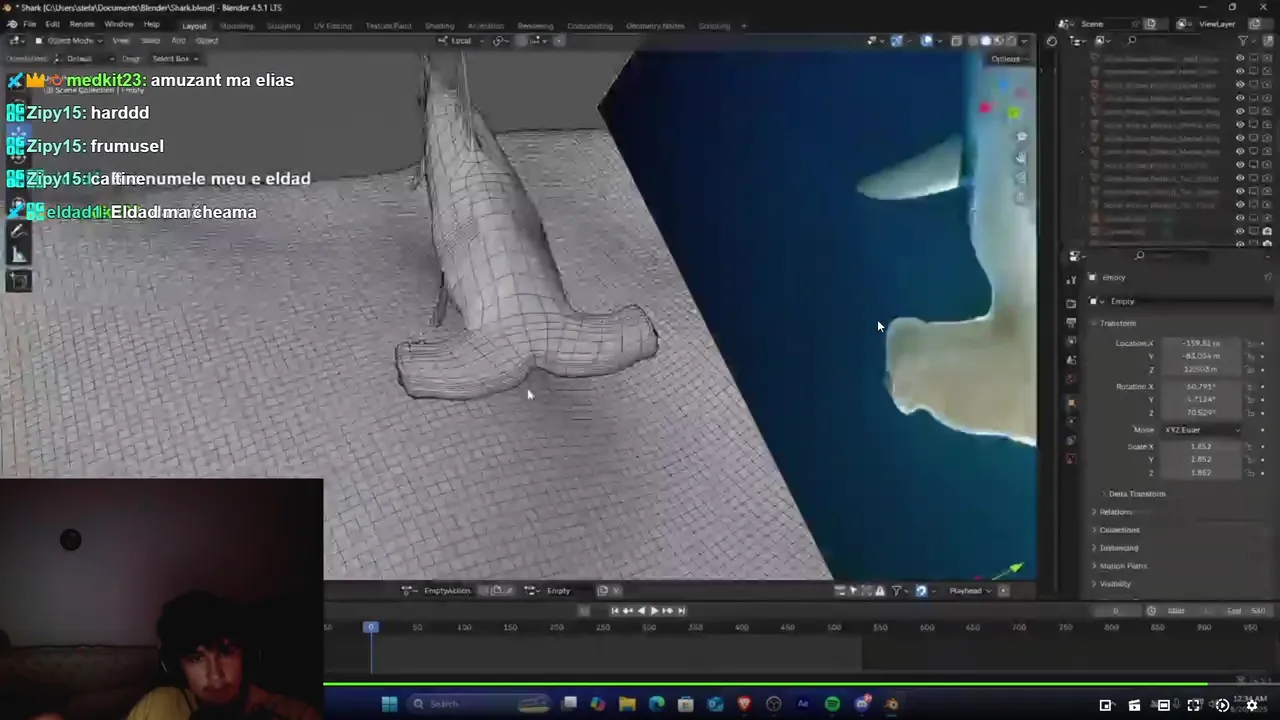
Task: Open the Edit menu
Action: coord(53,24)
